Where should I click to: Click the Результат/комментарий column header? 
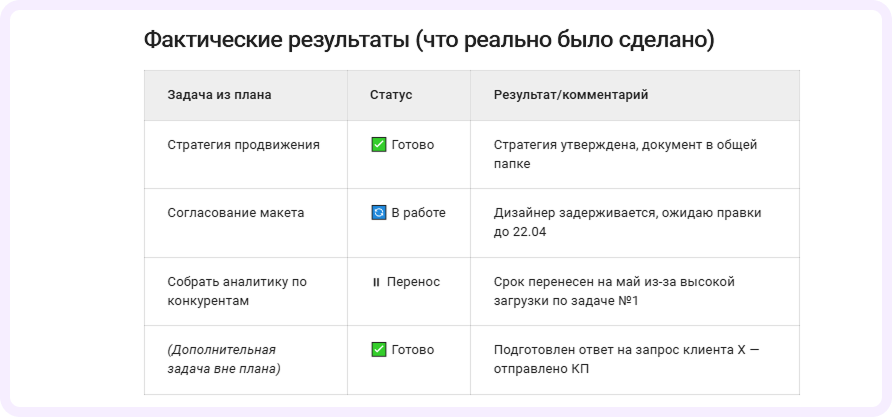click(571, 95)
